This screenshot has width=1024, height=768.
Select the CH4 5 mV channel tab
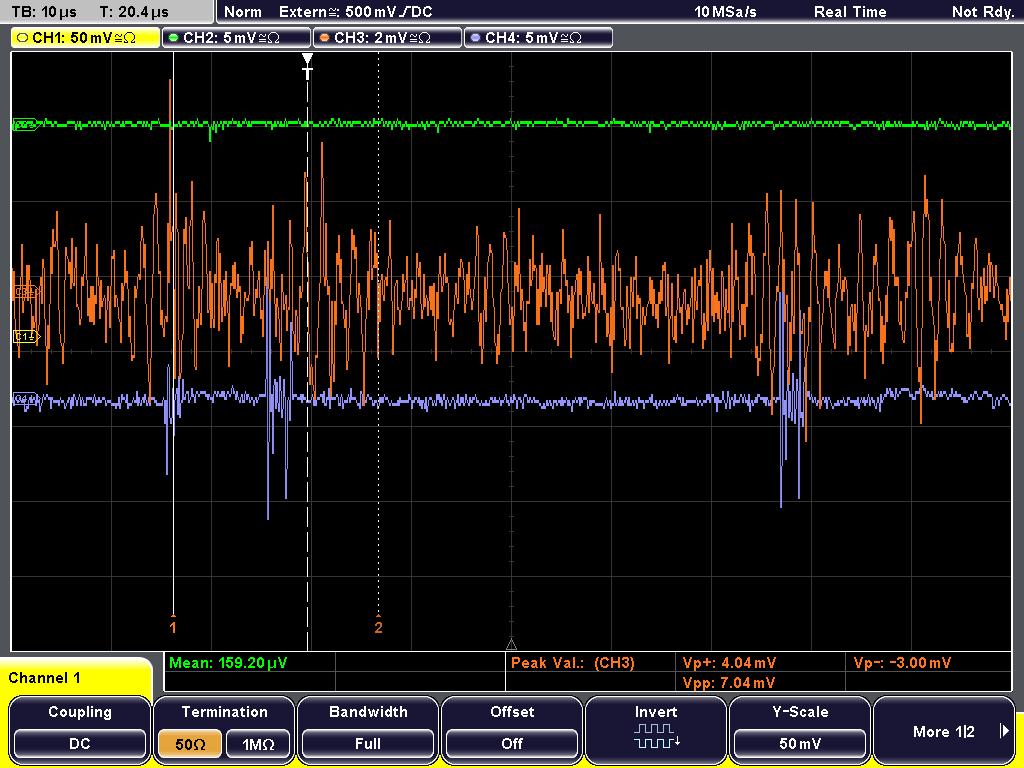point(538,38)
